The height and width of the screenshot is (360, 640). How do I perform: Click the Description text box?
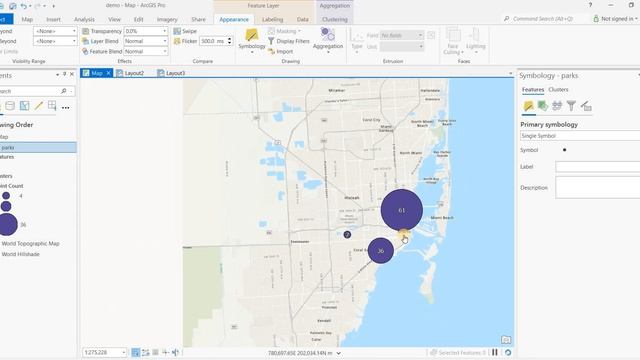pyautogui.click(x=598, y=188)
